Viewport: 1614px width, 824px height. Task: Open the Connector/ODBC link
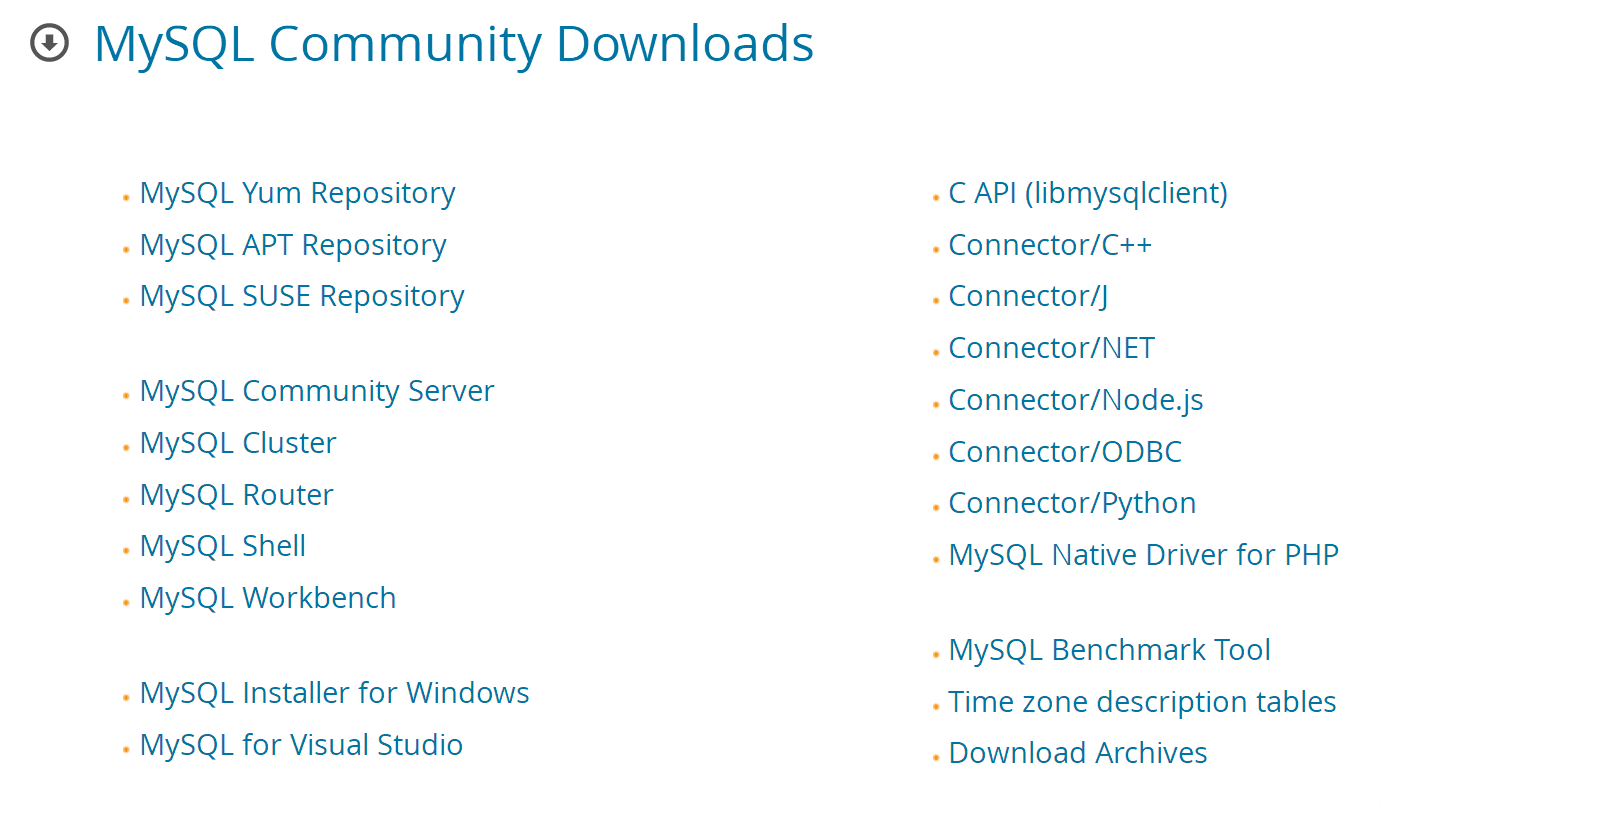click(1065, 452)
